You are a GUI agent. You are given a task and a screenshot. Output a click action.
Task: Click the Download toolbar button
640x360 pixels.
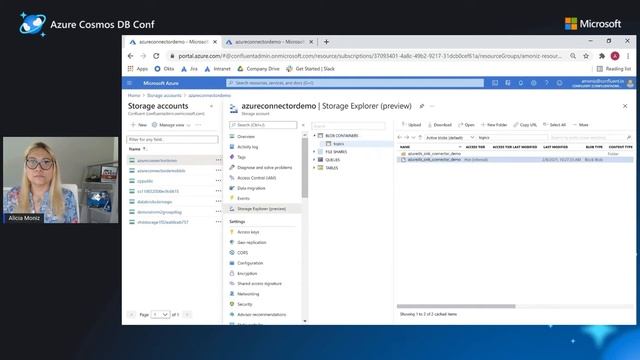pyautogui.click(x=440, y=124)
